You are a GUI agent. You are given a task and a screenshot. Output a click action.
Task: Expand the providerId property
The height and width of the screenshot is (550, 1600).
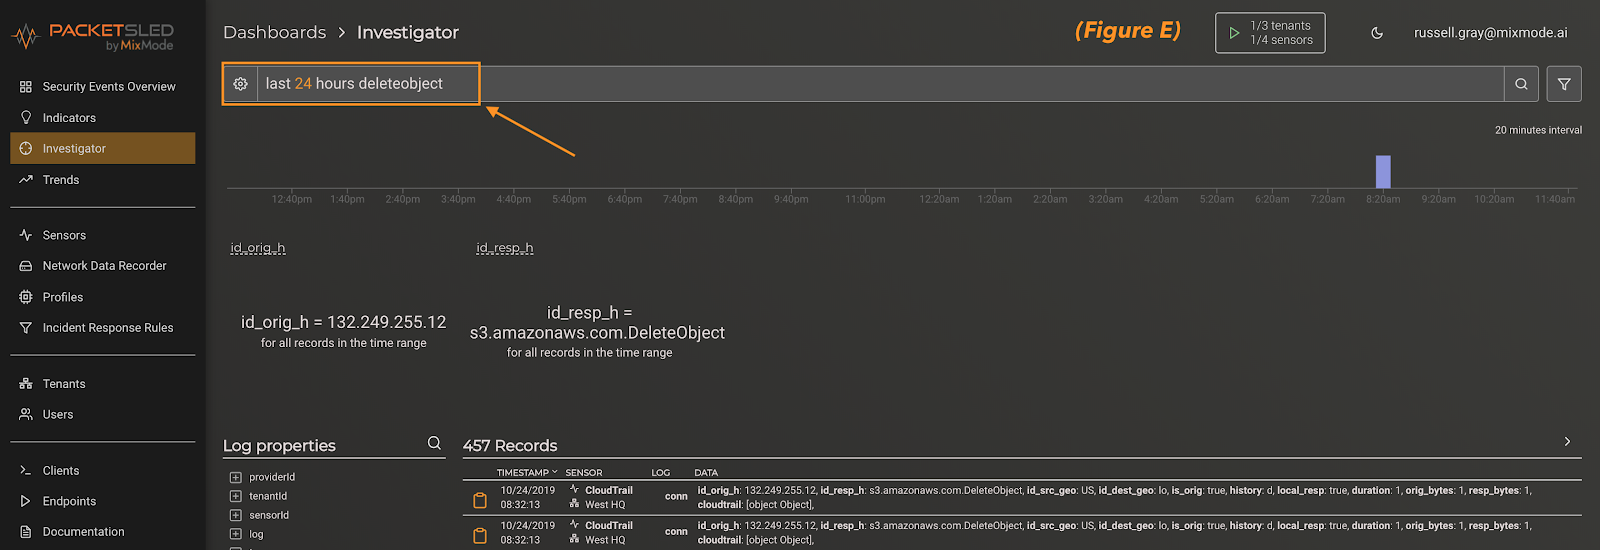pyautogui.click(x=236, y=477)
